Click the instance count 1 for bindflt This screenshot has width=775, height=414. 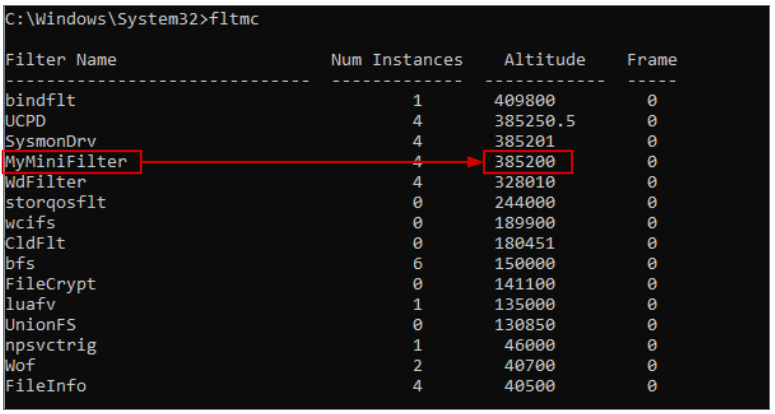[418, 101]
